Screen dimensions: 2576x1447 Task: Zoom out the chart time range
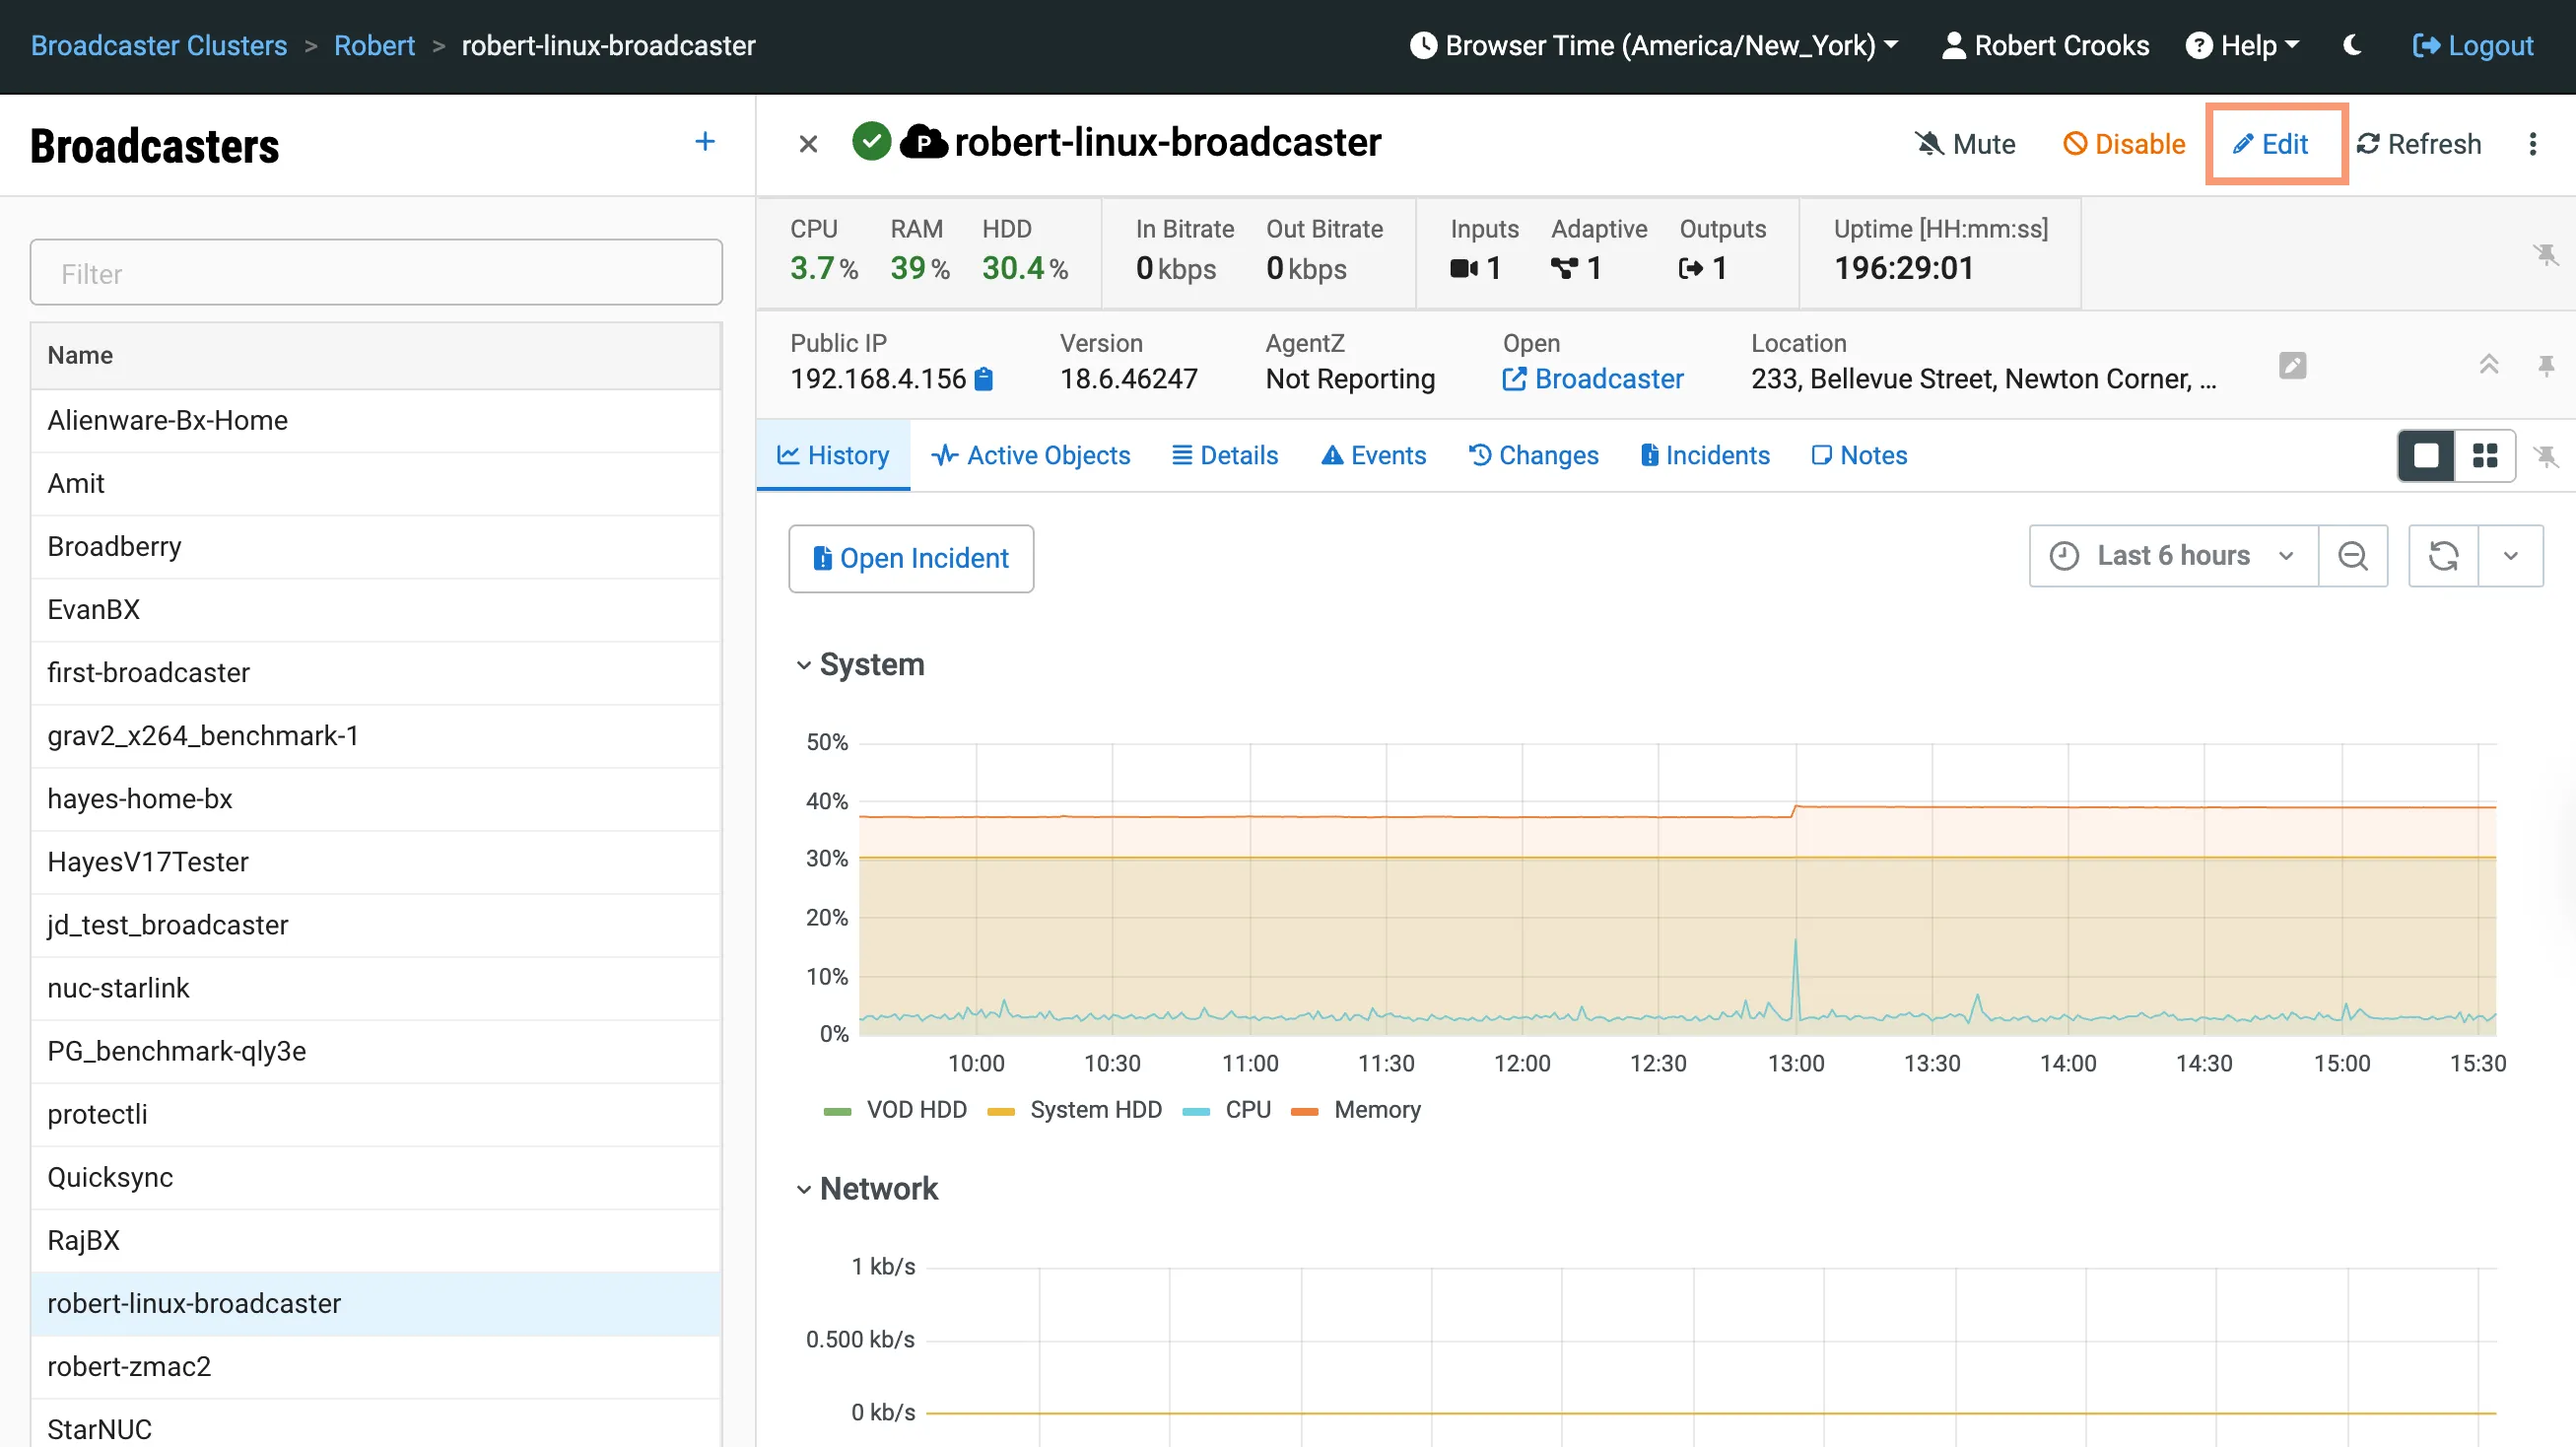click(2353, 556)
